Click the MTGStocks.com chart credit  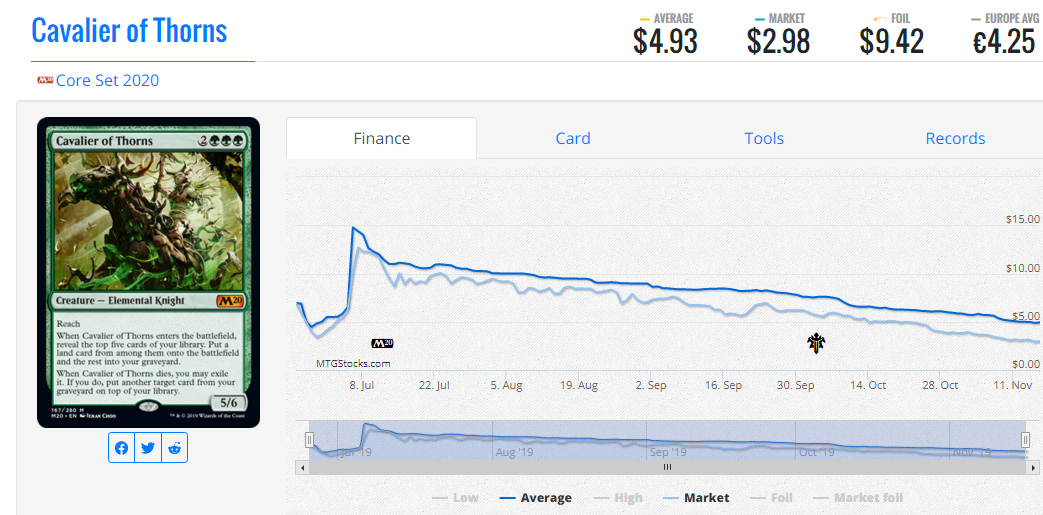pos(353,363)
